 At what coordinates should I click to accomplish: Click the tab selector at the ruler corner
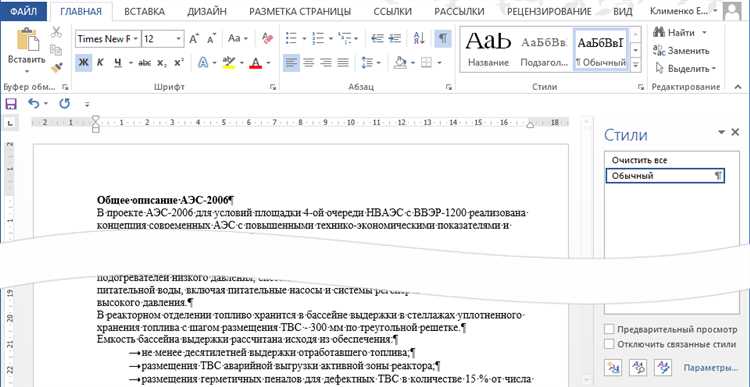tap(10, 124)
